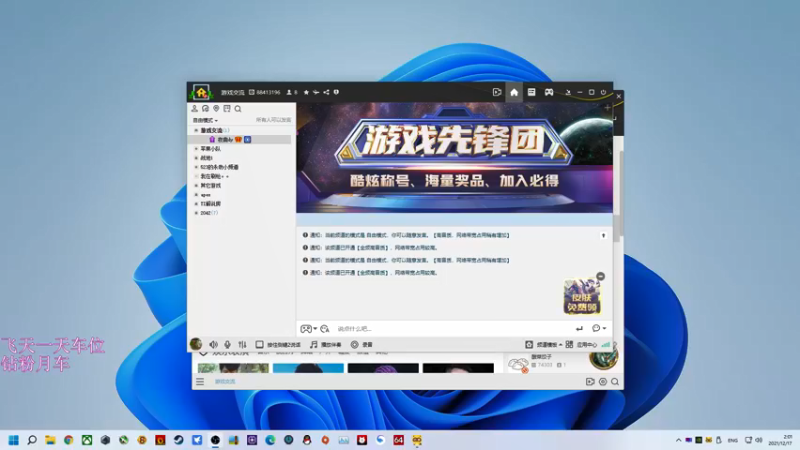Open the list/news tab icon
This screenshot has width=800, height=450.
(532, 92)
